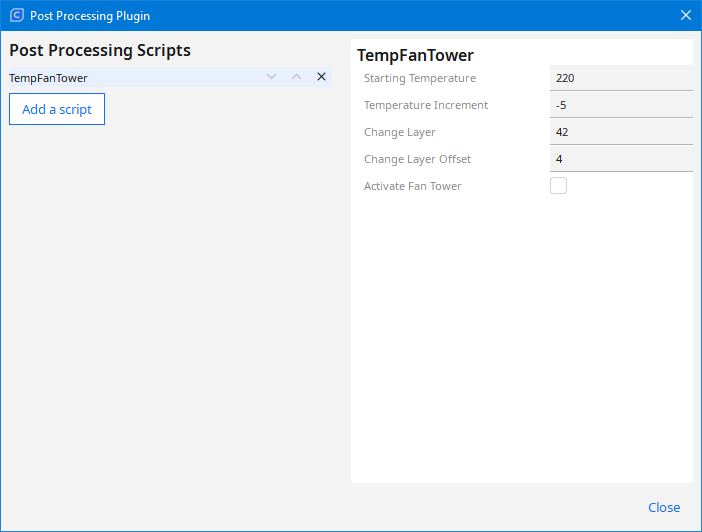Select the Change Layer Offset input field
The height and width of the screenshot is (532, 702).
click(620, 159)
